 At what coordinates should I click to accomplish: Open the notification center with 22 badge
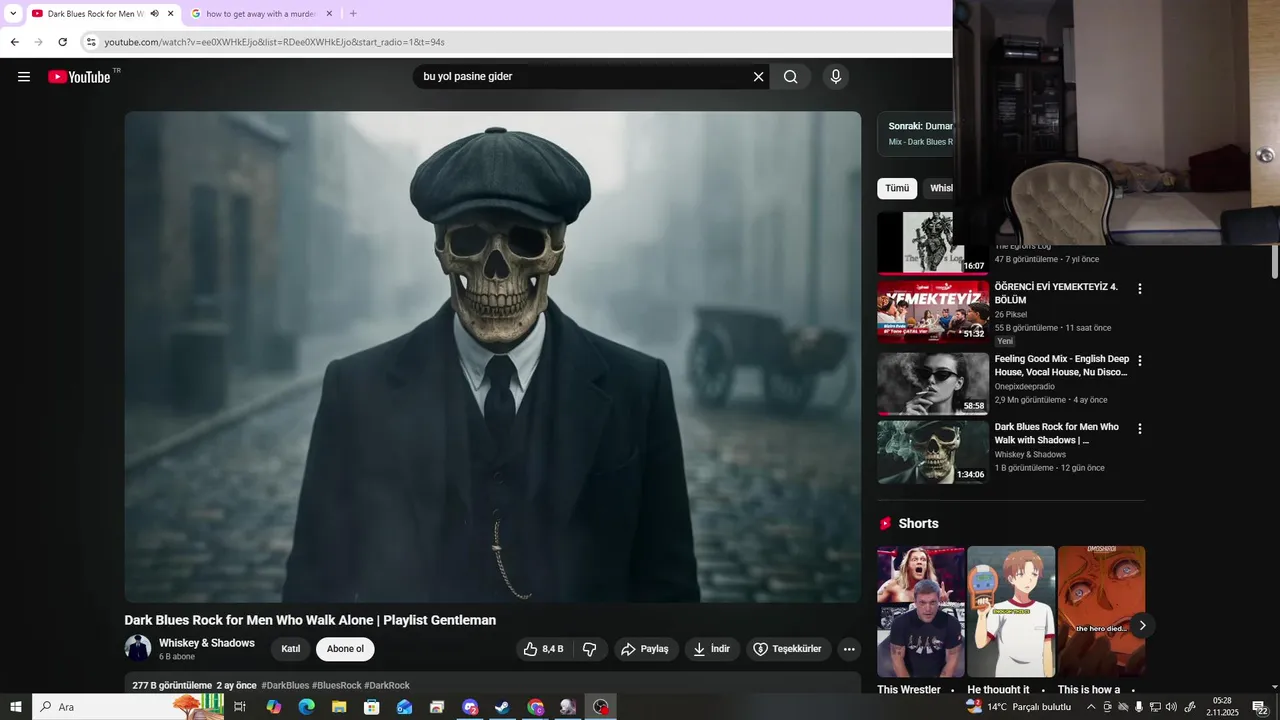click(1261, 707)
